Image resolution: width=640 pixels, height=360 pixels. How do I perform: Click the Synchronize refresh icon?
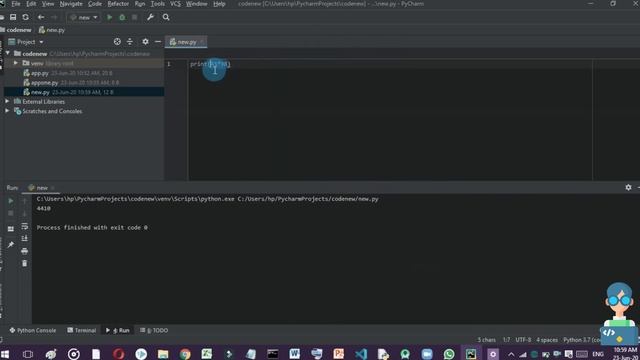coord(26,17)
